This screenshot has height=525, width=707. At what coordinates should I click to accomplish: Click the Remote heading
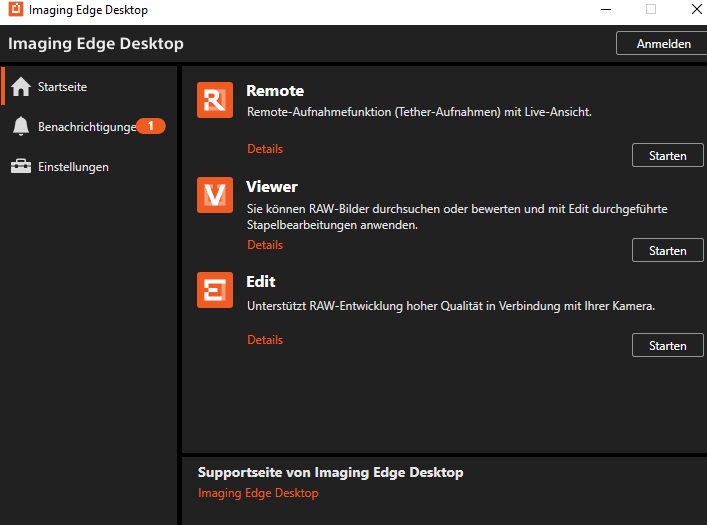pyautogui.click(x=275, y=91)
